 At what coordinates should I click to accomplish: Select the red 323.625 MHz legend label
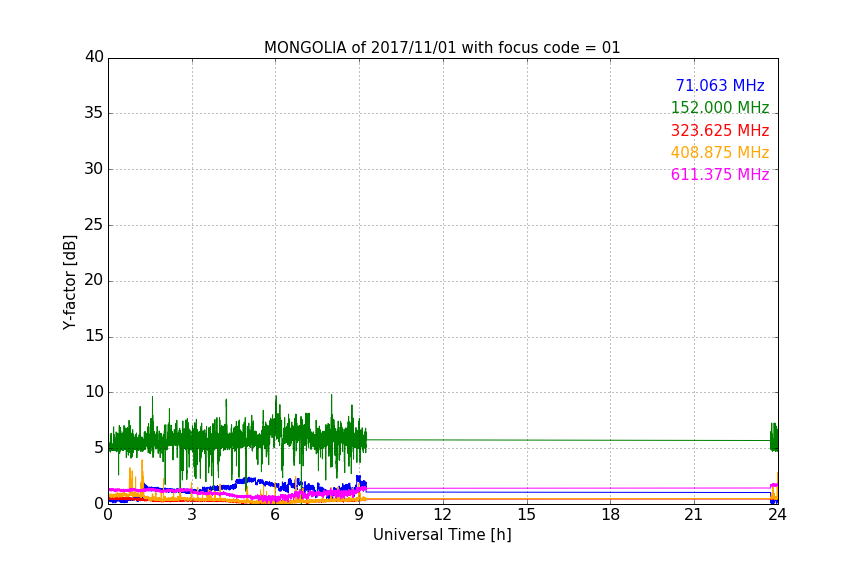coord(720,131)
